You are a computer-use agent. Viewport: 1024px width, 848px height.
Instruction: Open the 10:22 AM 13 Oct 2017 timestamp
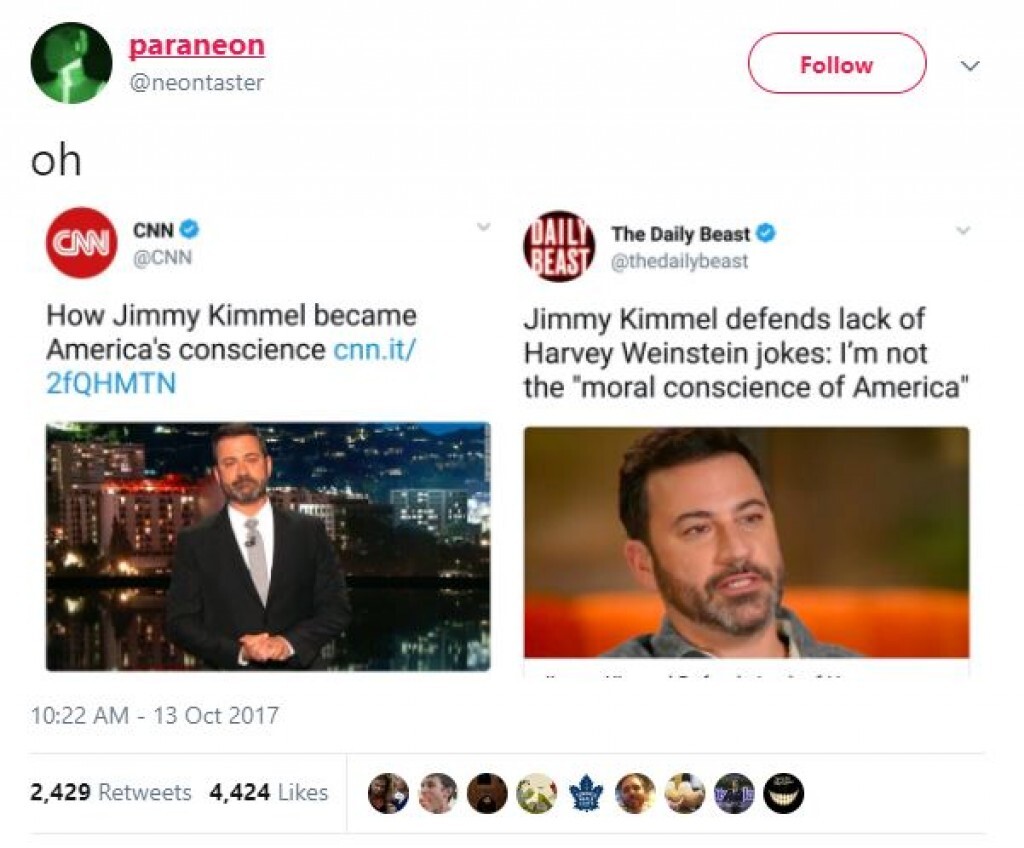pos(155,715)
